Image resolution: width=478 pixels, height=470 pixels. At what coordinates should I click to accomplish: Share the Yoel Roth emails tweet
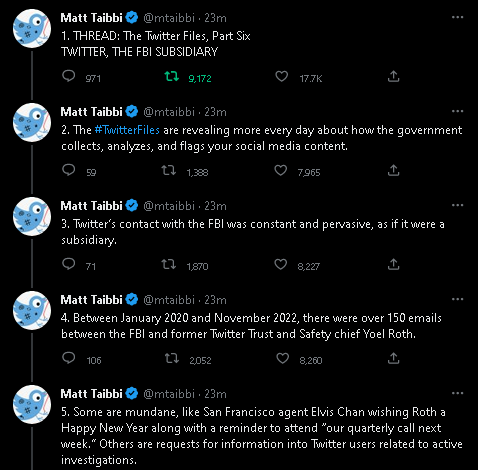coord(393,358)
